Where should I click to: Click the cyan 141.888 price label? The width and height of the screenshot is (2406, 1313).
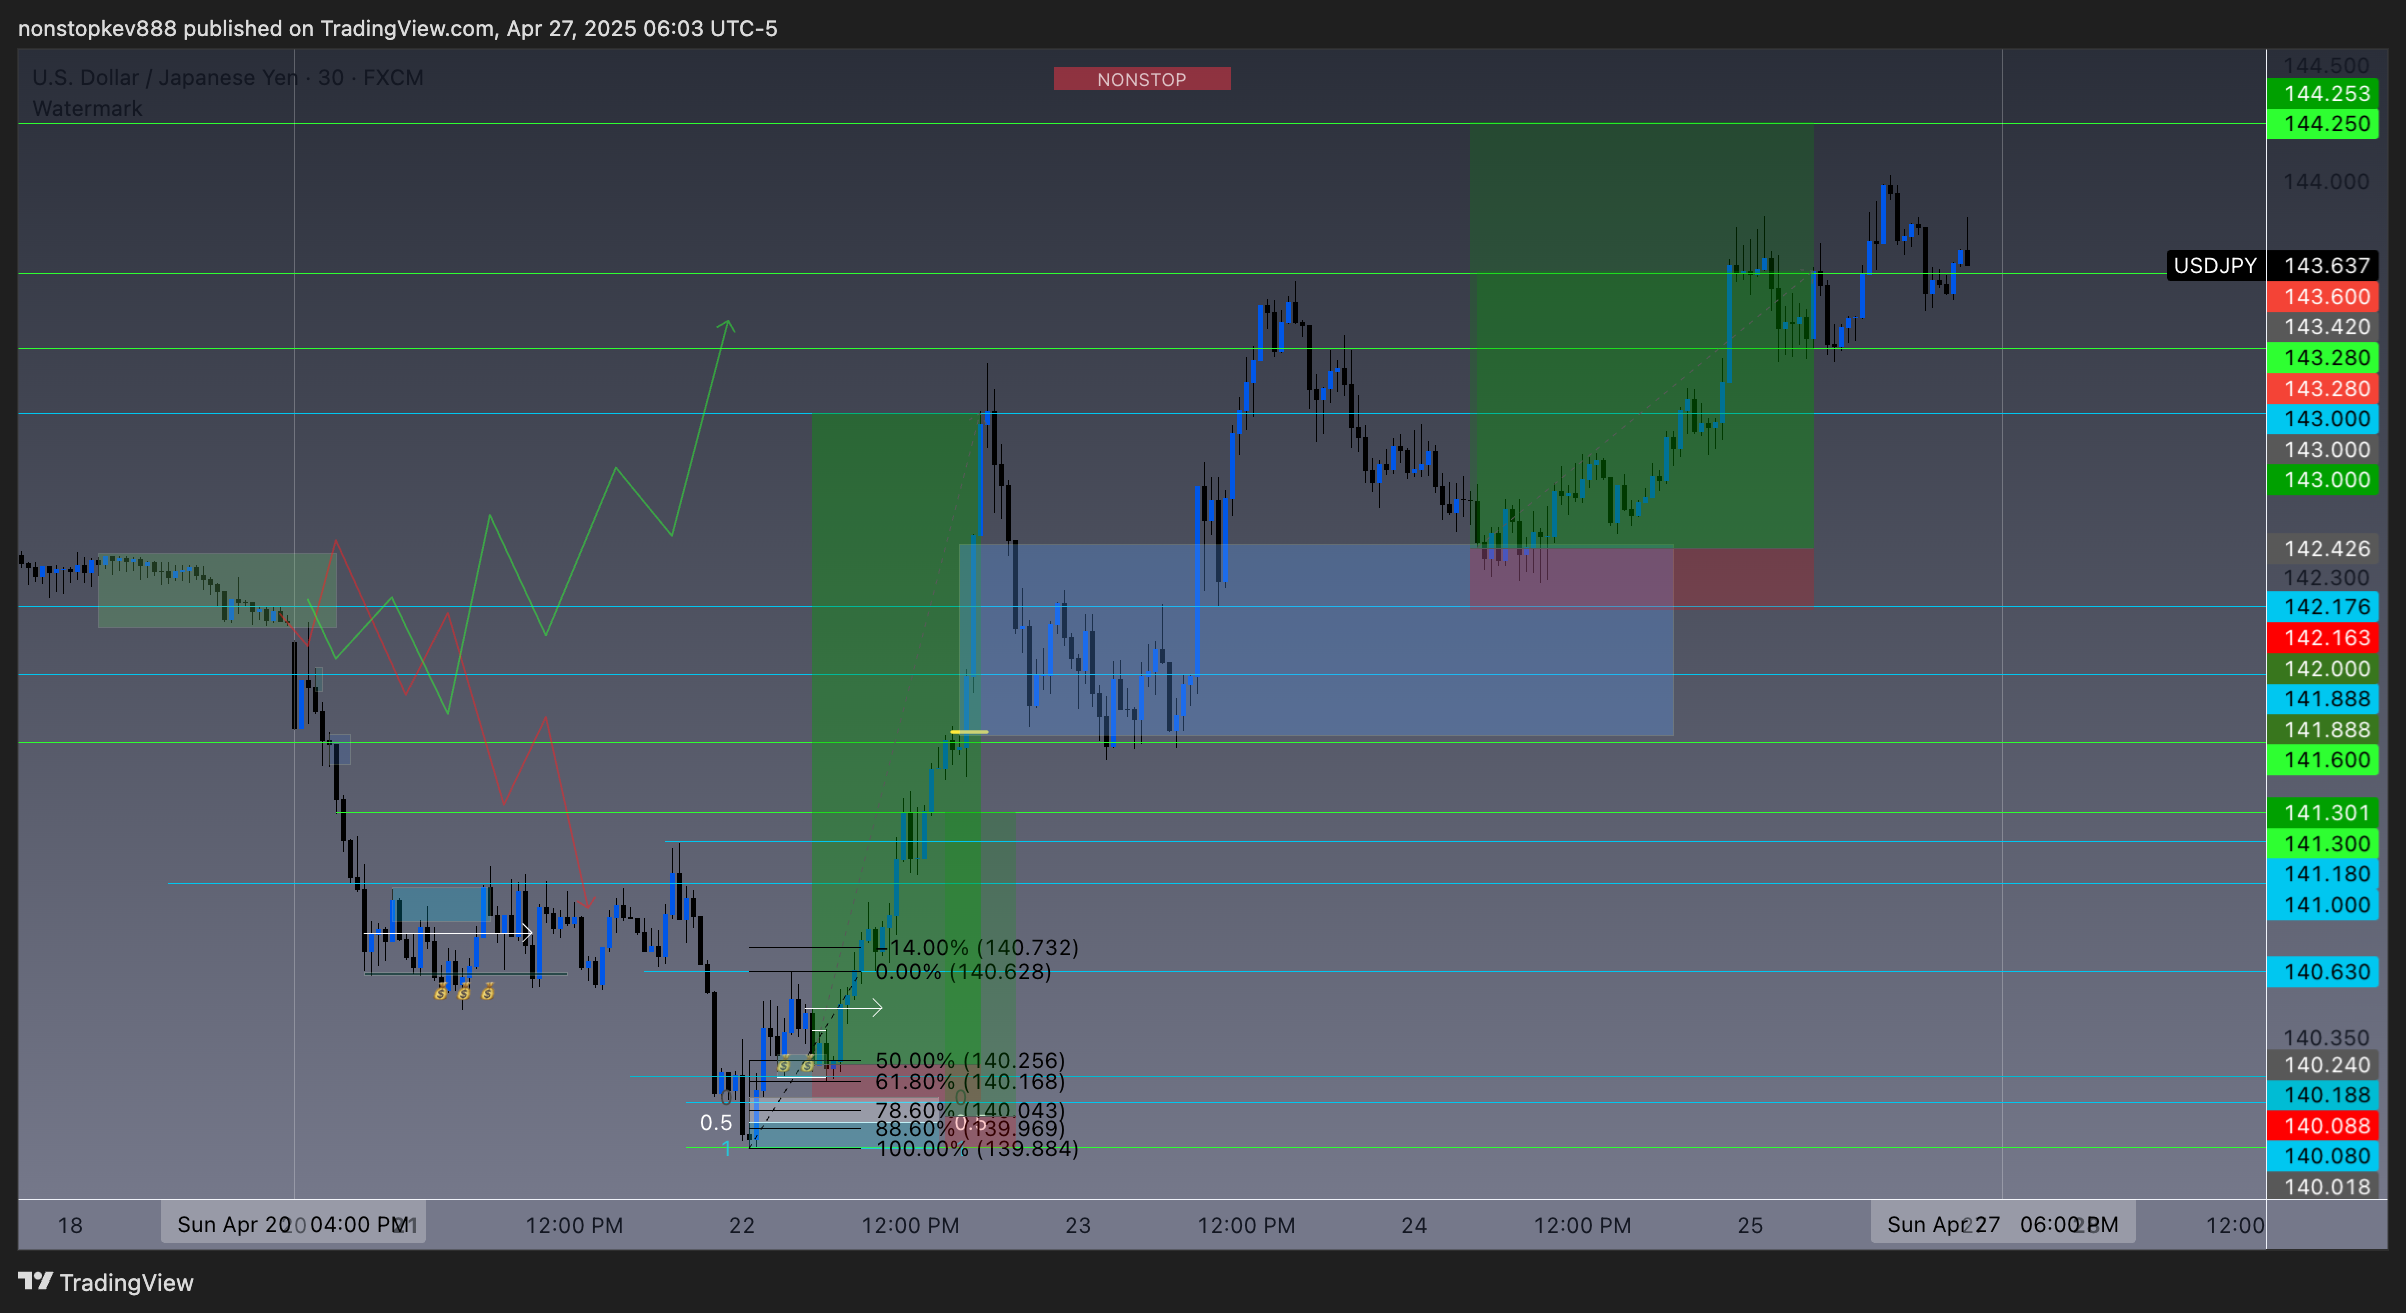pyautogui.click(x=2322, y=698)
